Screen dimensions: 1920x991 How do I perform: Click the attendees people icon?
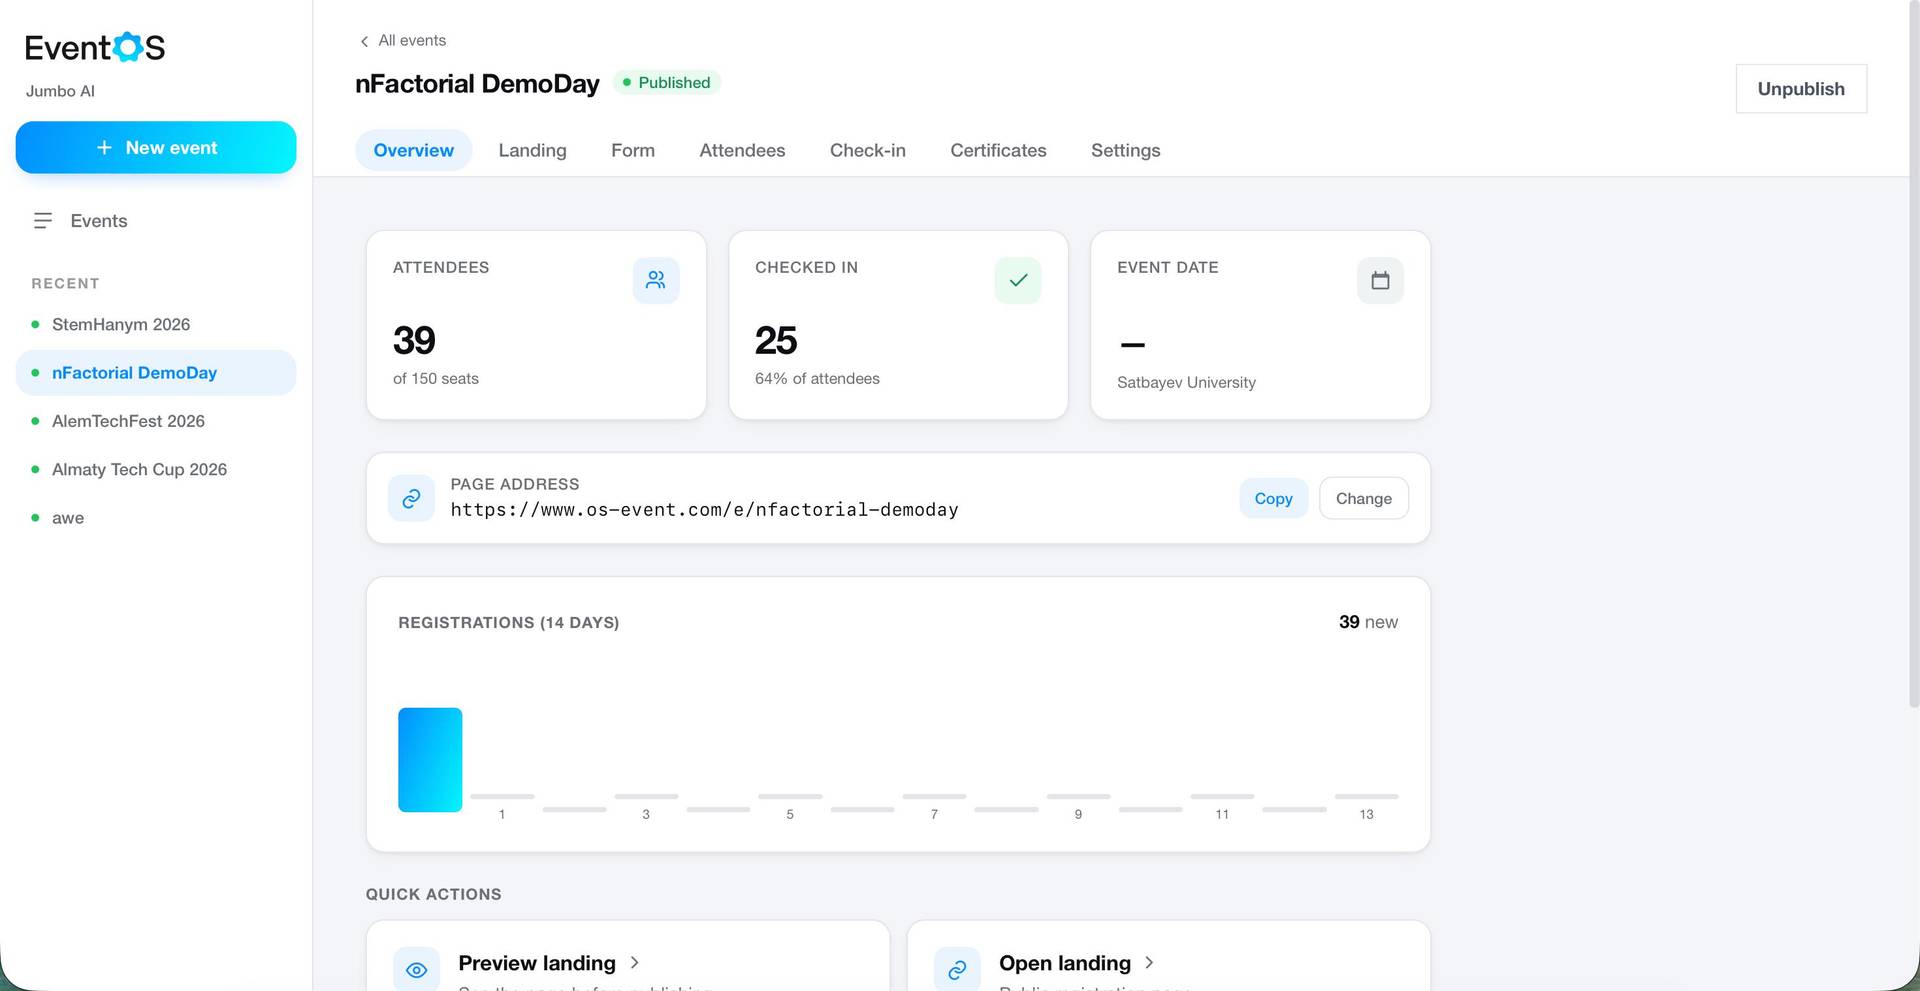(x=656, y=280)
